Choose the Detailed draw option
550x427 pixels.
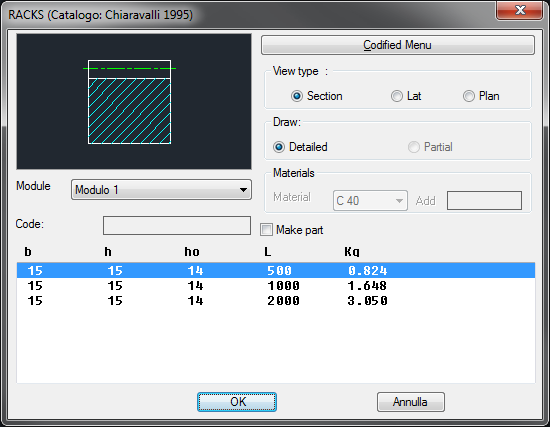[300, 147]
